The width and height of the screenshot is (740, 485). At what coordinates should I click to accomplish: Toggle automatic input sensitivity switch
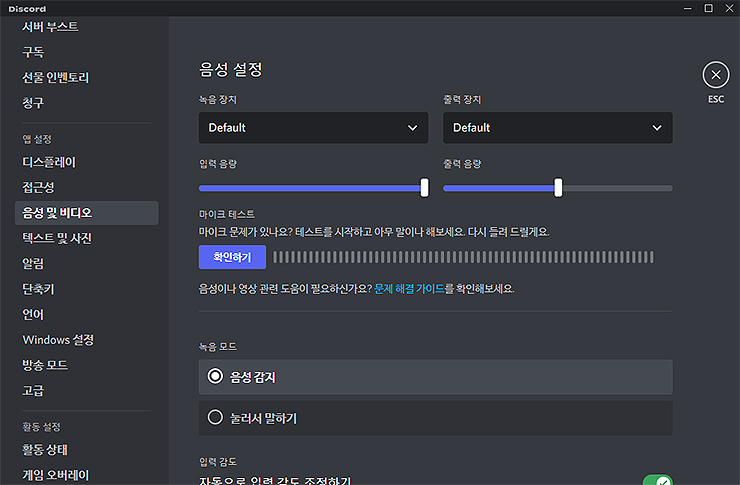658,480
